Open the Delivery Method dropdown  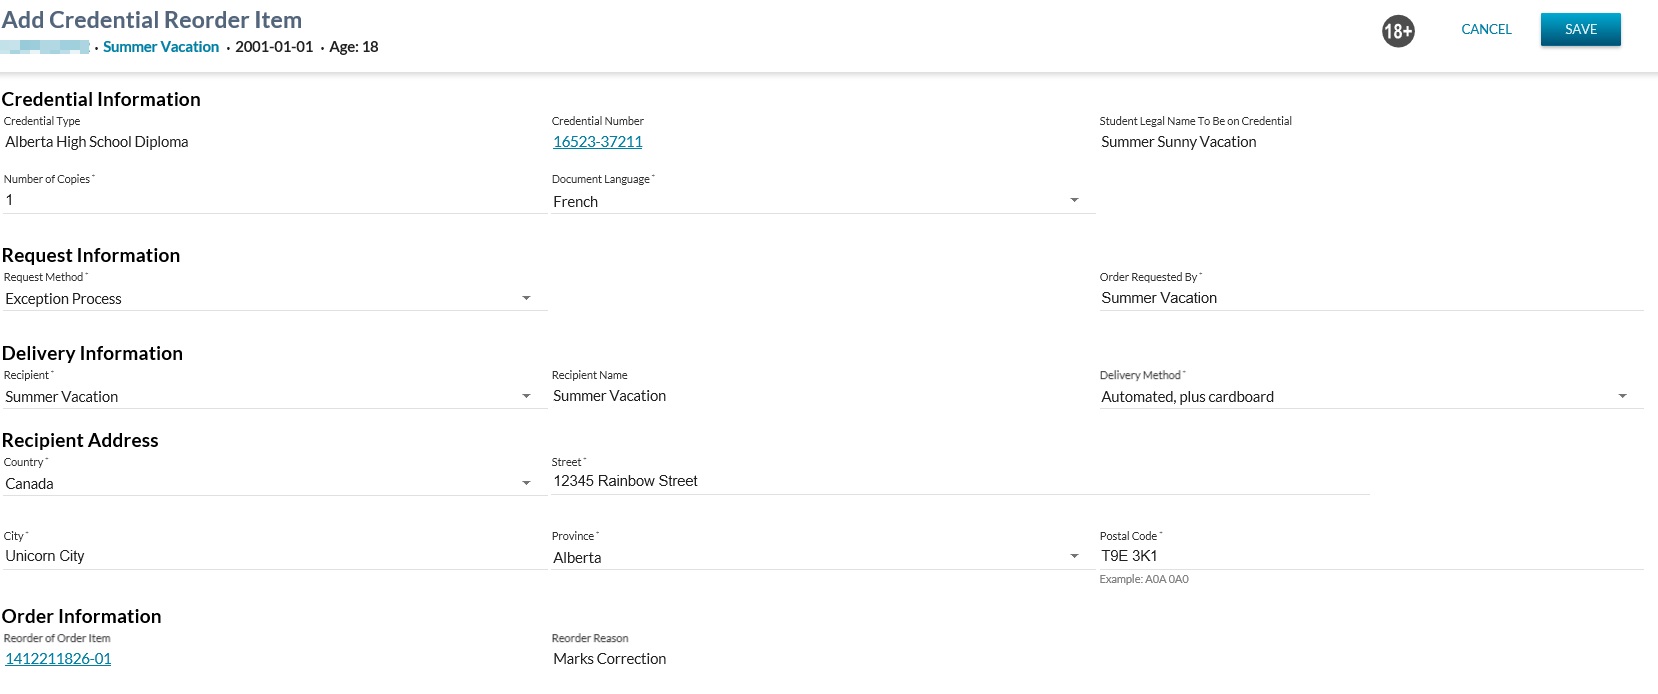[x=1622, y=397]
